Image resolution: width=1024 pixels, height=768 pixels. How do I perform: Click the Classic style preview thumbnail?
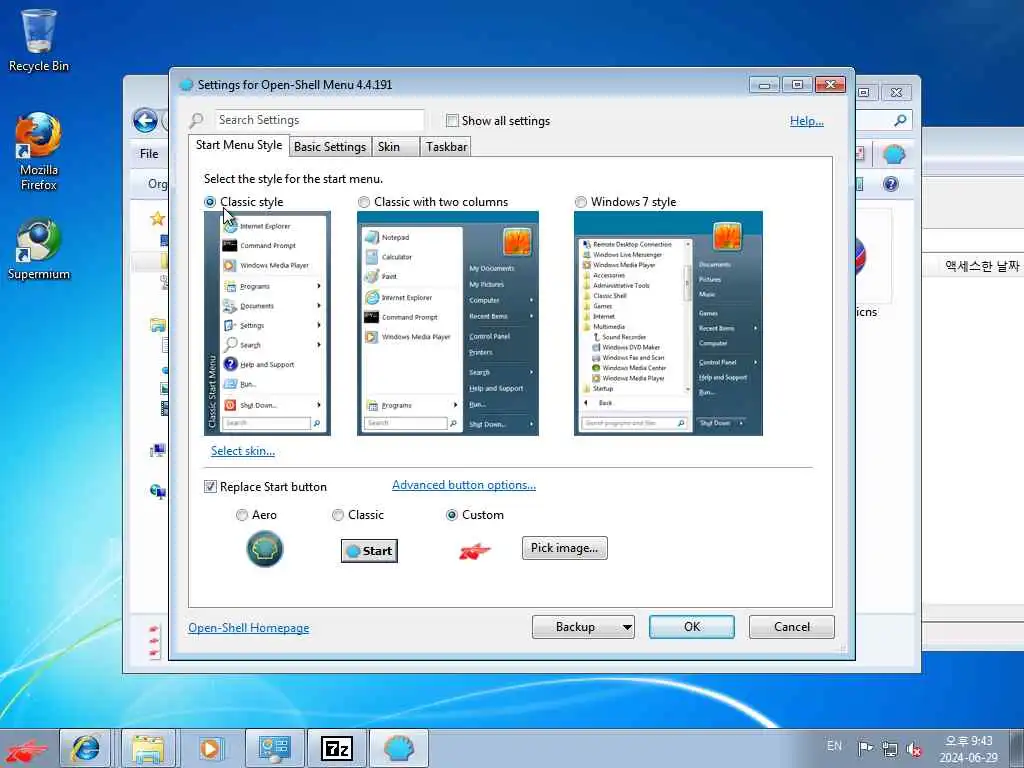[x=267, y=323]
